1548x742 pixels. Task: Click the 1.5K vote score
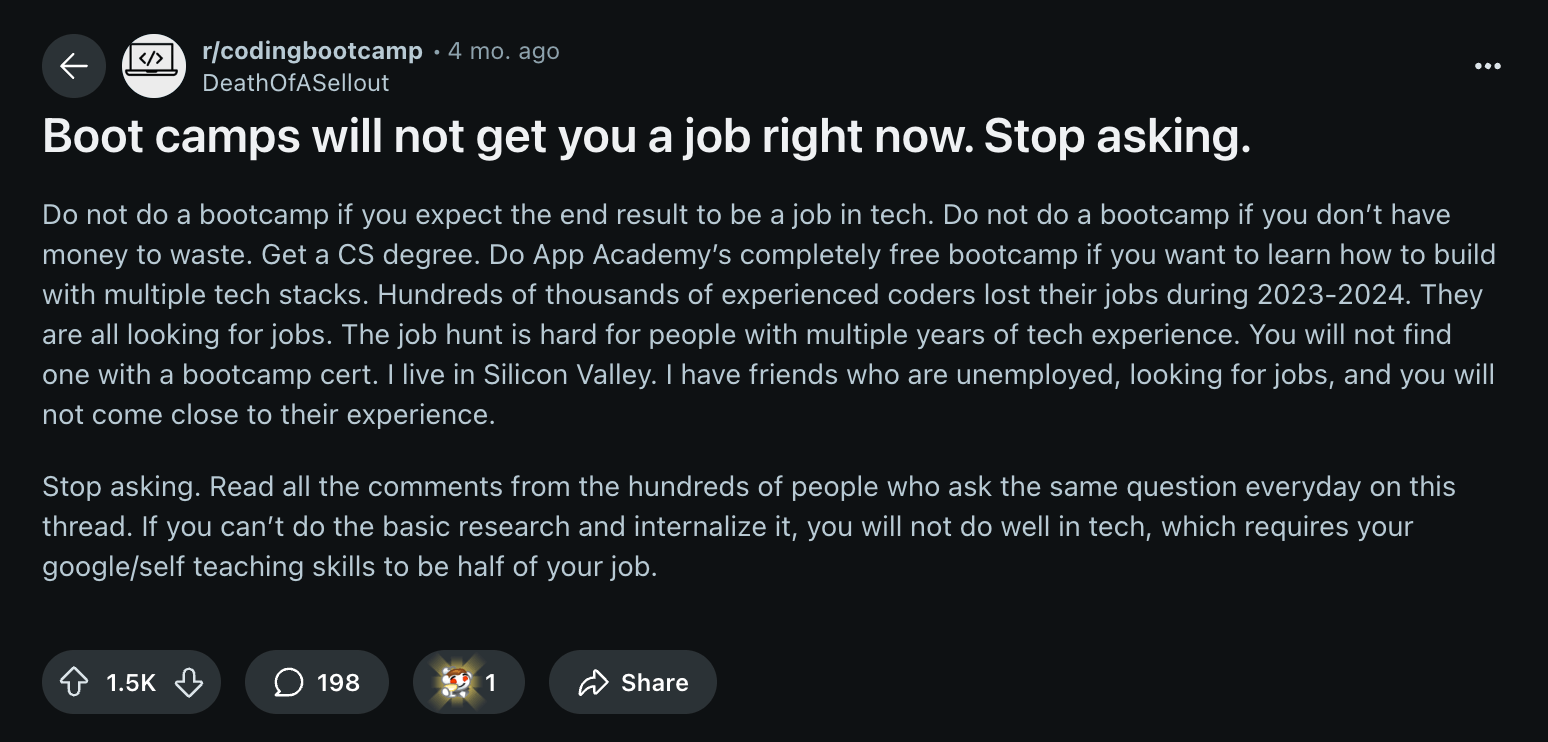click(131, 682)
